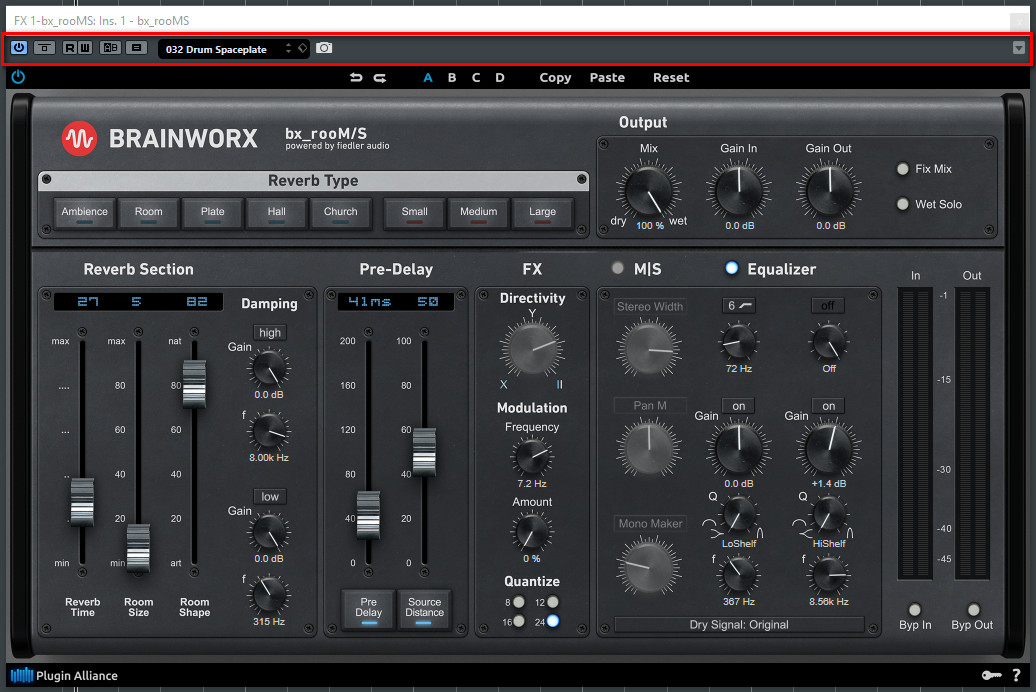
Task: Click the Reverb Time fader handle
Action: tap(83, 502)
